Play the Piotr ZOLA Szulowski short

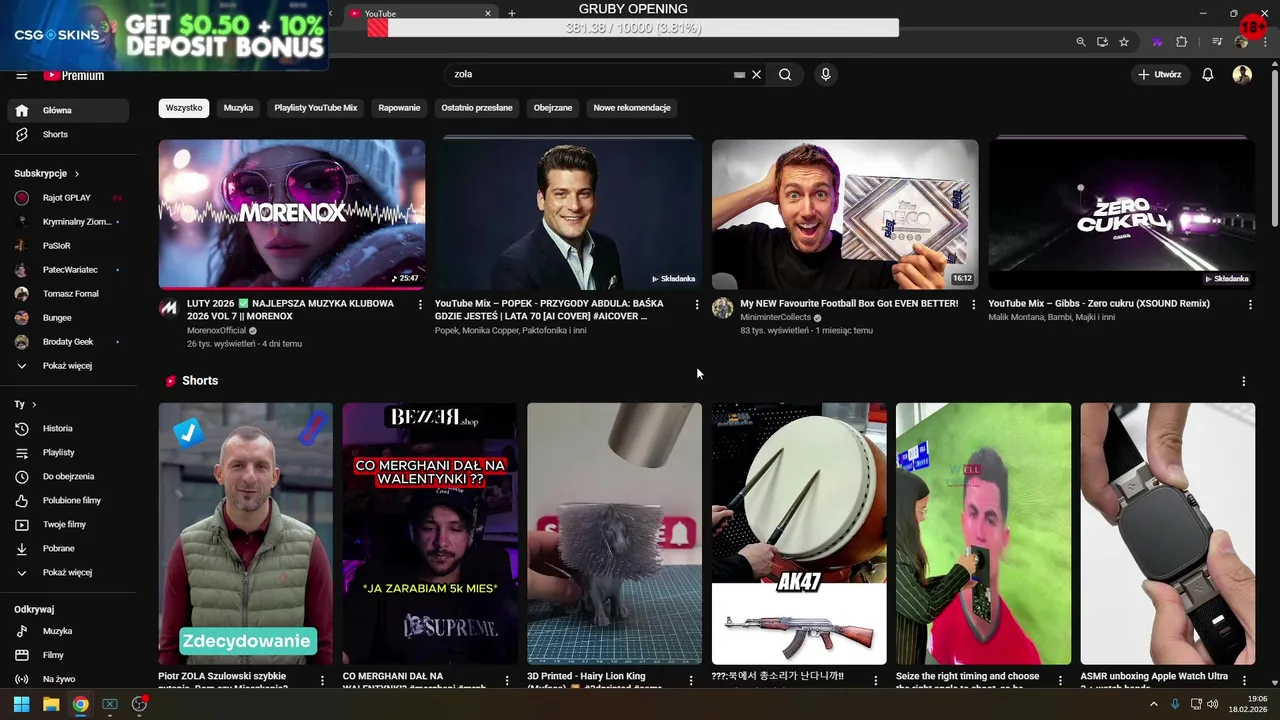(x=246, y=534)
